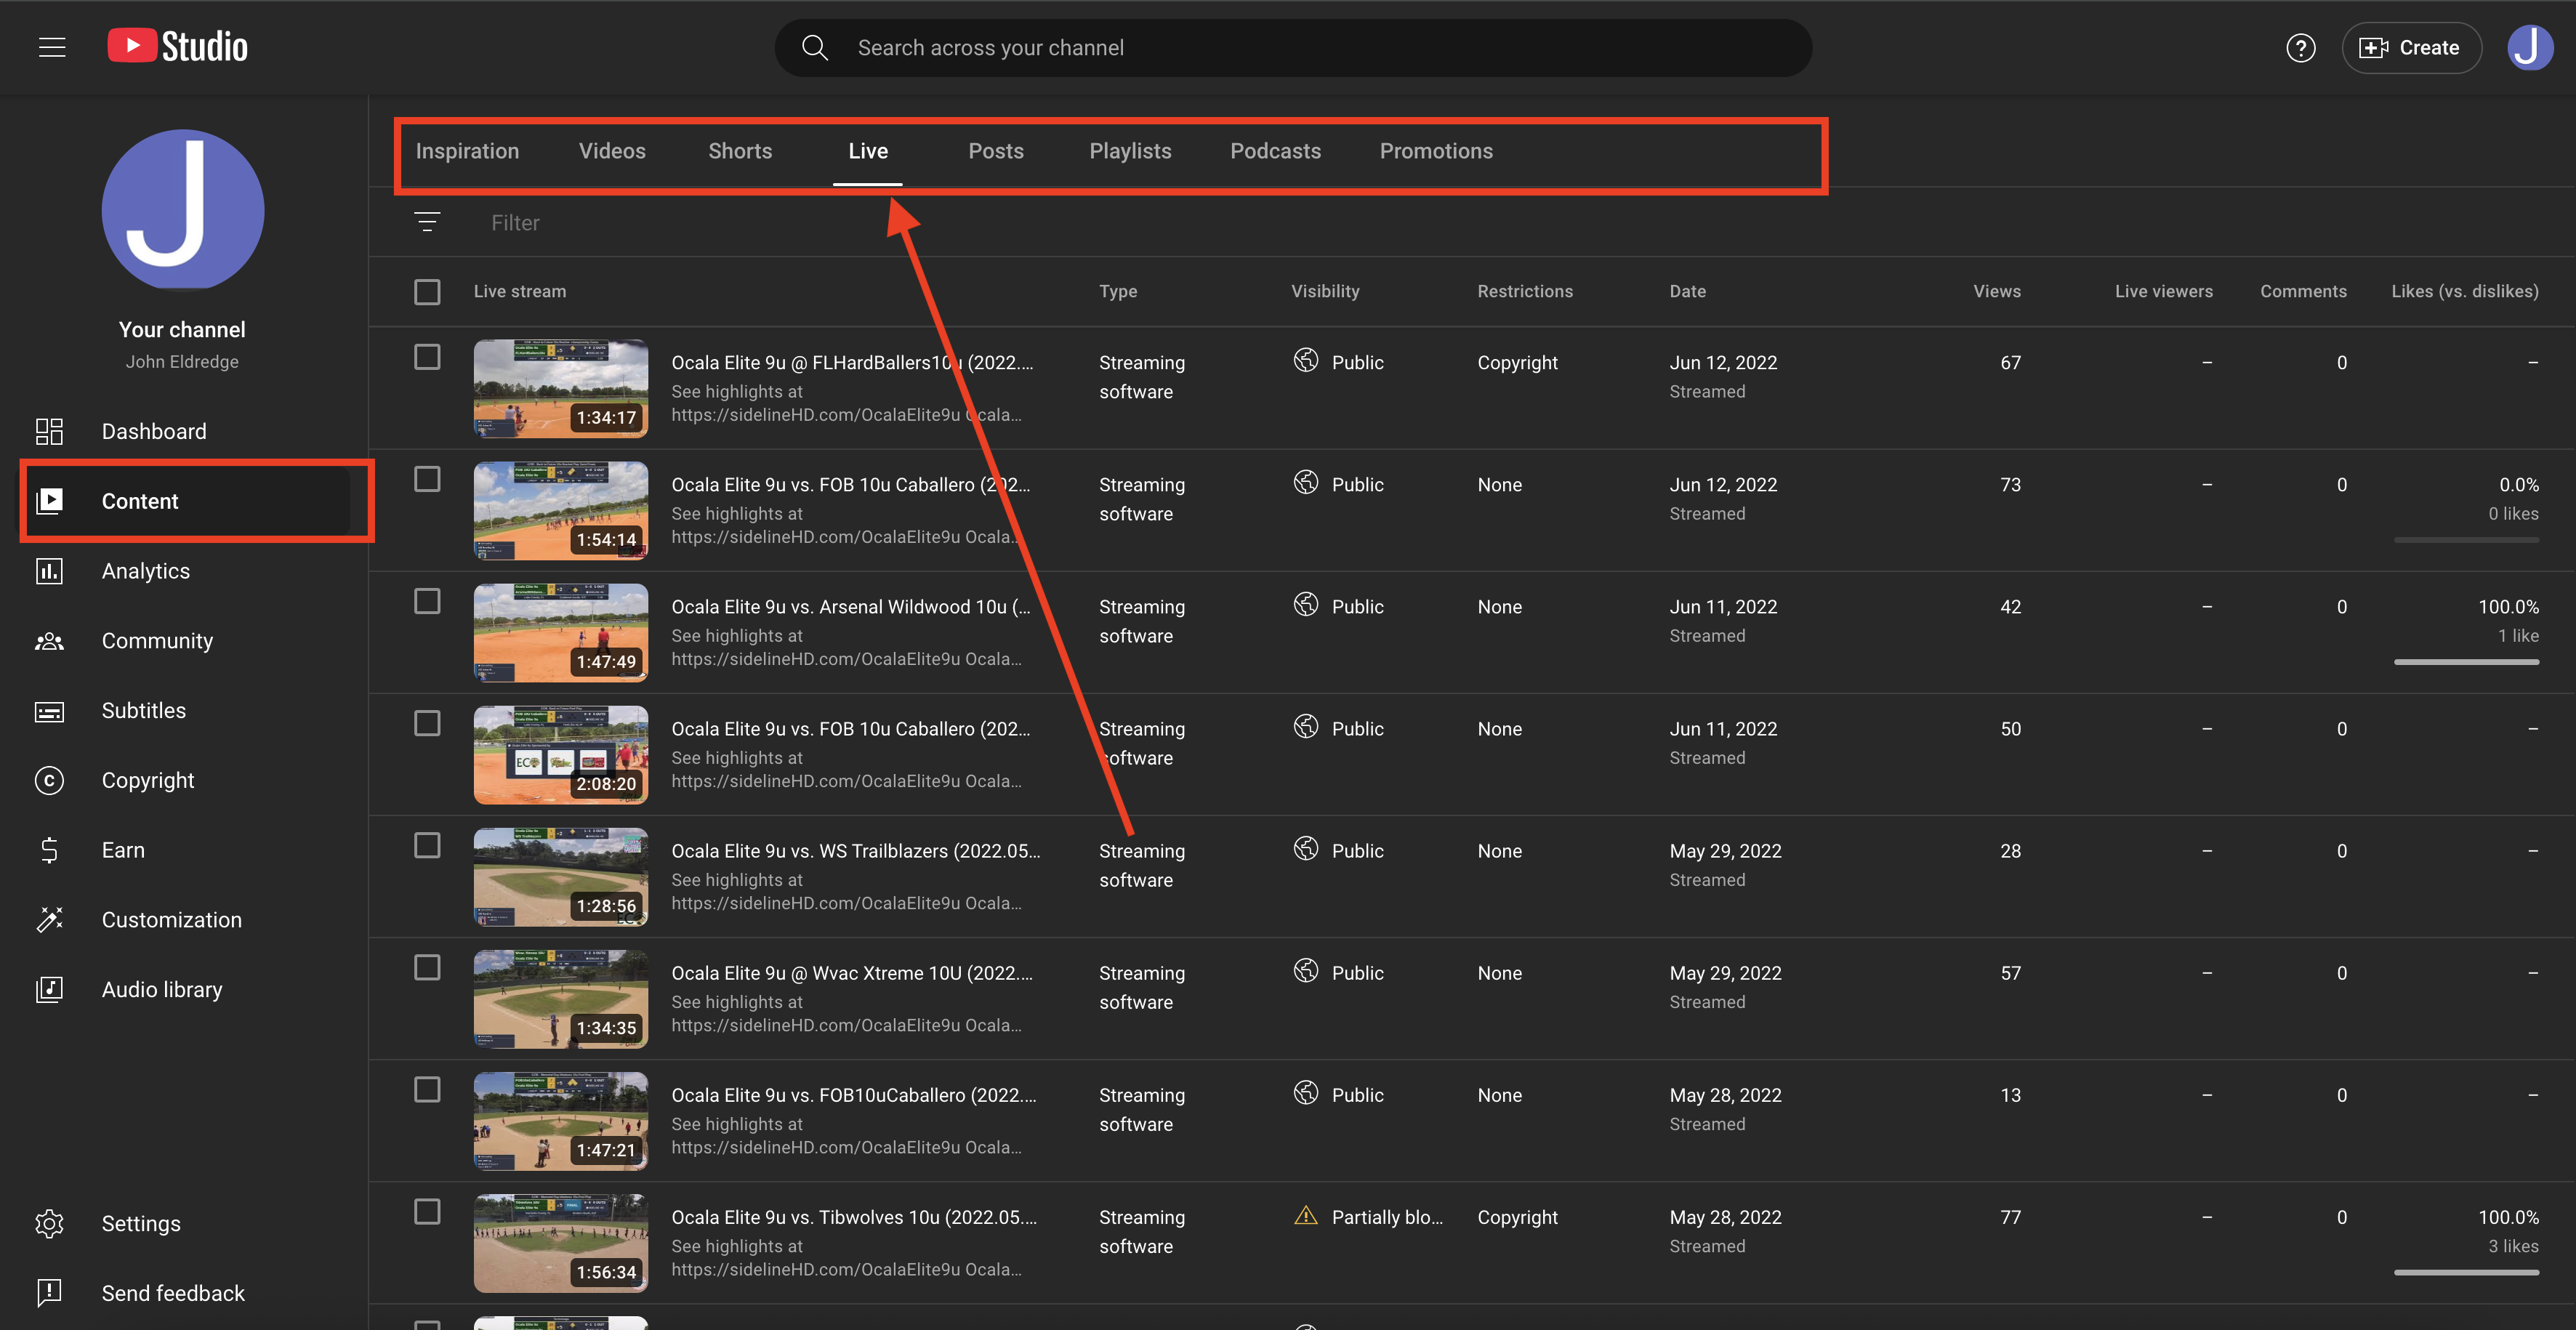Select checkbox for the 1:54:14 FOB 10u Caballero stream
2576x1330 pixels.
coord(427,479)
